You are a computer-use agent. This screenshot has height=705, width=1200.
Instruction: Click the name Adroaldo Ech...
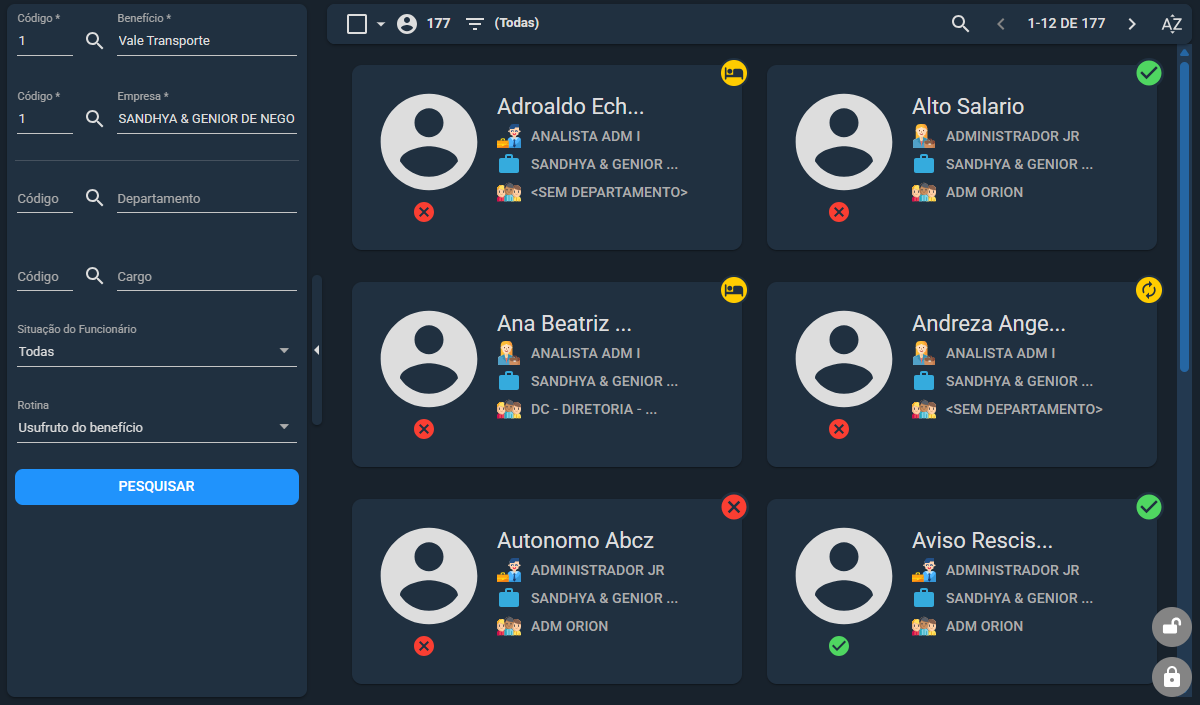click(571, 107)
